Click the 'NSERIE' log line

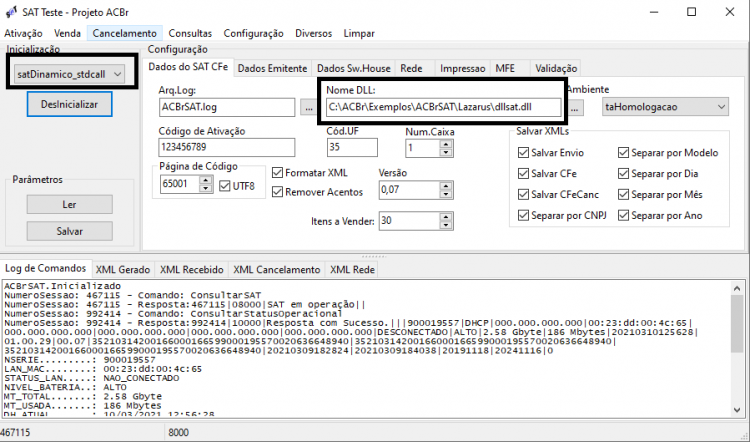click(x=80, y=359)
